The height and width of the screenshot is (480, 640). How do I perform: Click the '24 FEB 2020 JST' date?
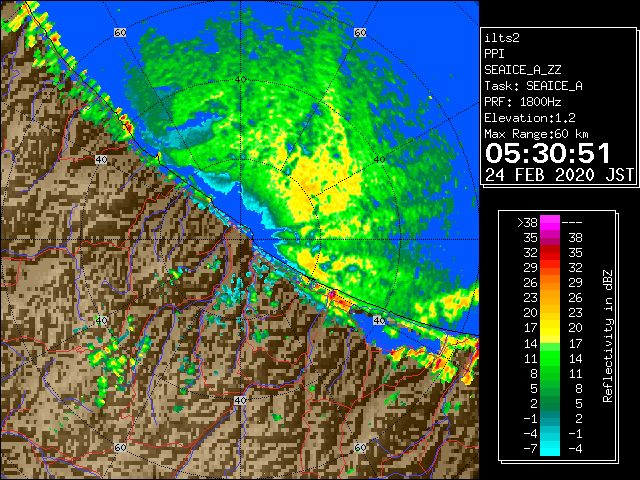click(559, 175)
